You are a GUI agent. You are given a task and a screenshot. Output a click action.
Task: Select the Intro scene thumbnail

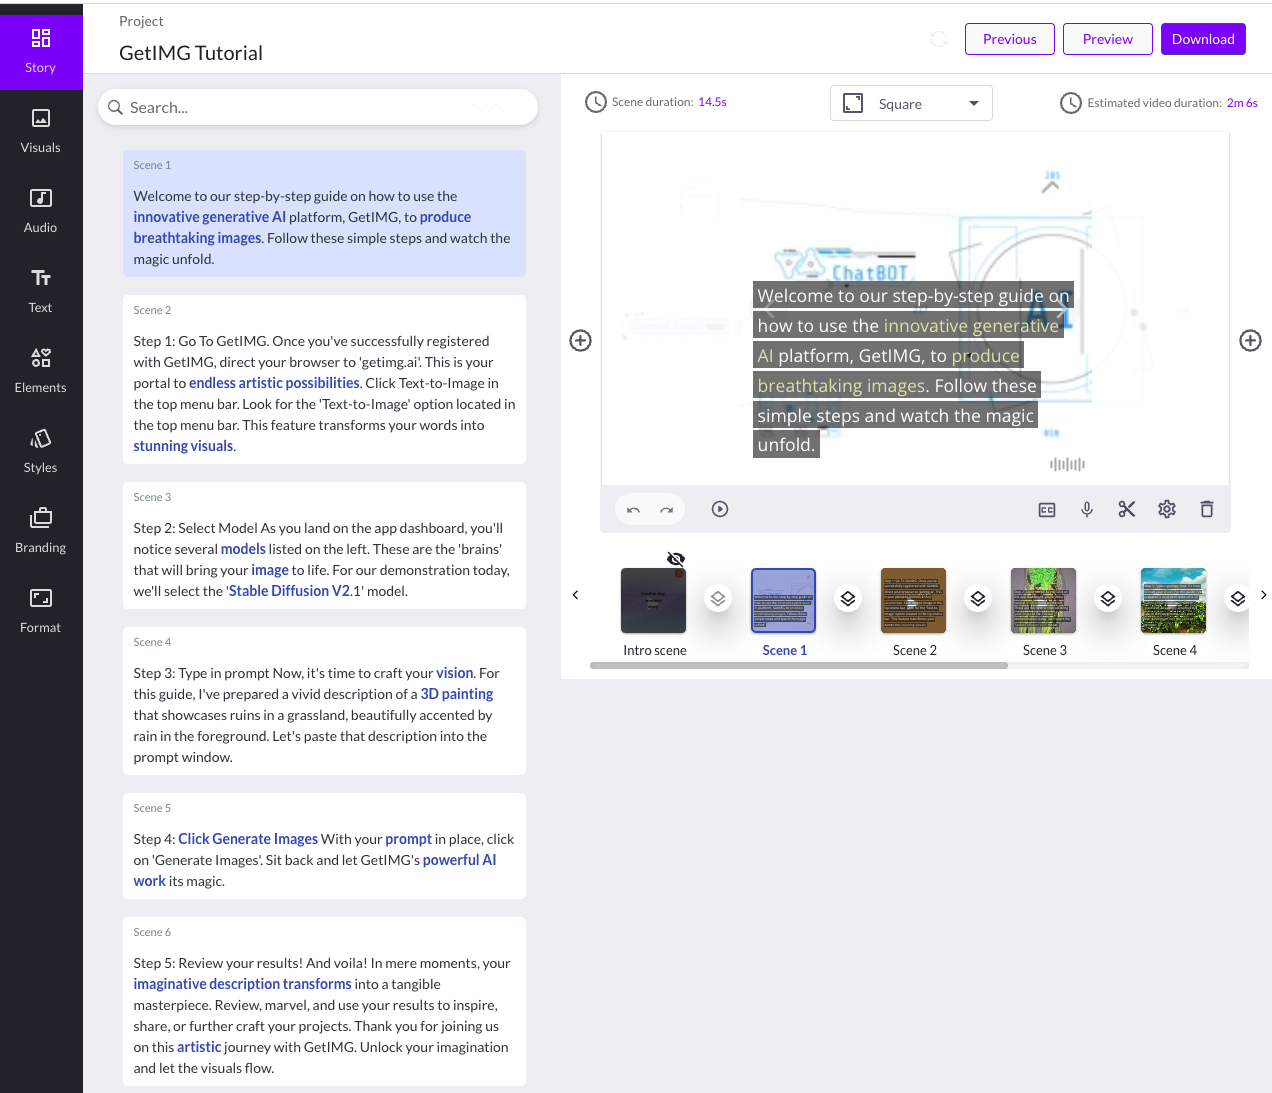654,601
